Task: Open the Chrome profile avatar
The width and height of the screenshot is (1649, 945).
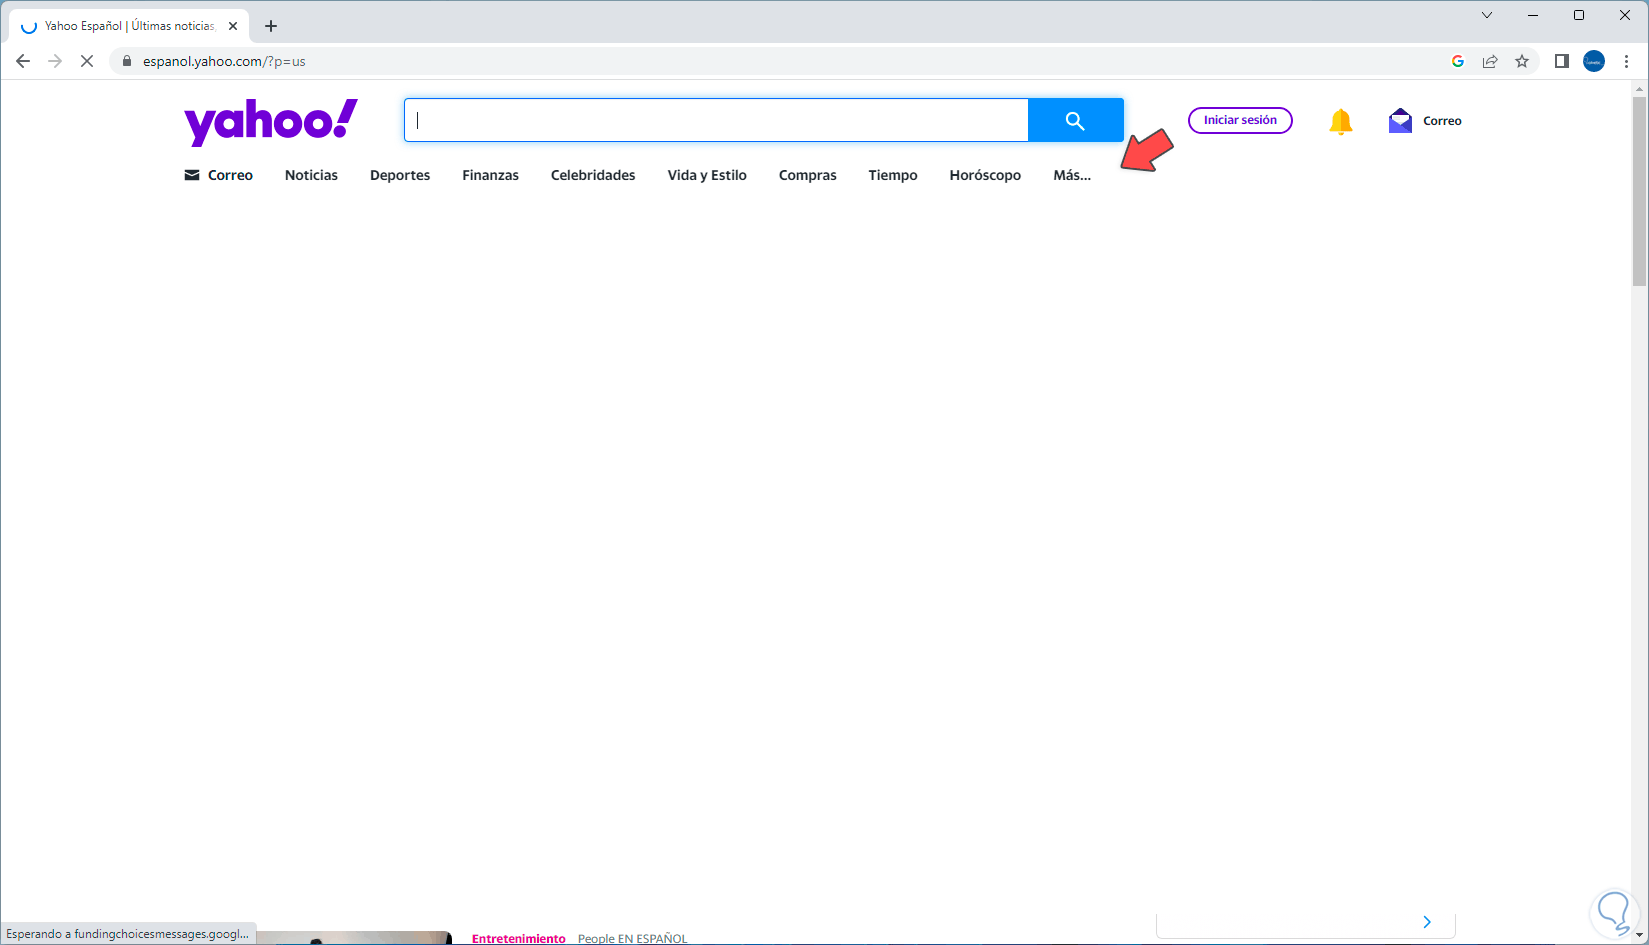Action: point(1594,61)
